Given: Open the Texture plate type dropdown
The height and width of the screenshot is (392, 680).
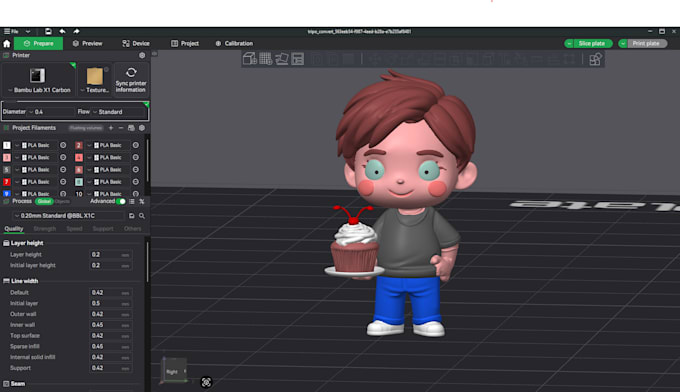Looking at the screenshot, I should 95,79.
